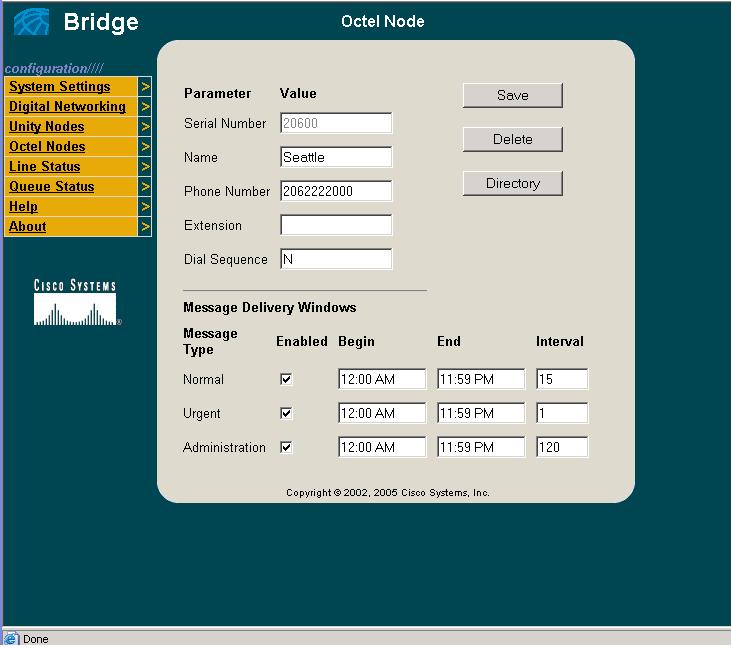Click the Serial Number field
Viewport: 732px width, 649px height.
[x=336, y=123]
